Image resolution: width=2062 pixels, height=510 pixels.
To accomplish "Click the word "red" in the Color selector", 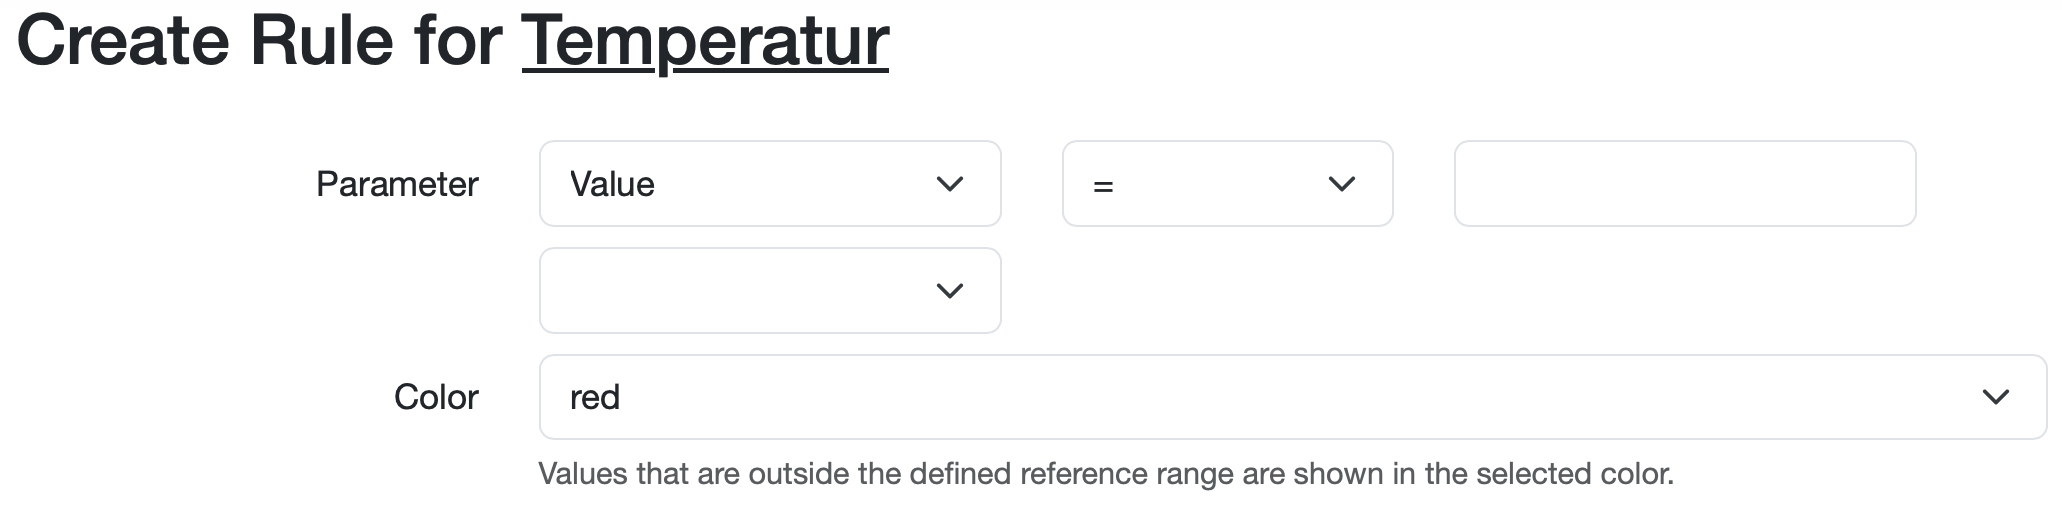I will tap(595, 397).
